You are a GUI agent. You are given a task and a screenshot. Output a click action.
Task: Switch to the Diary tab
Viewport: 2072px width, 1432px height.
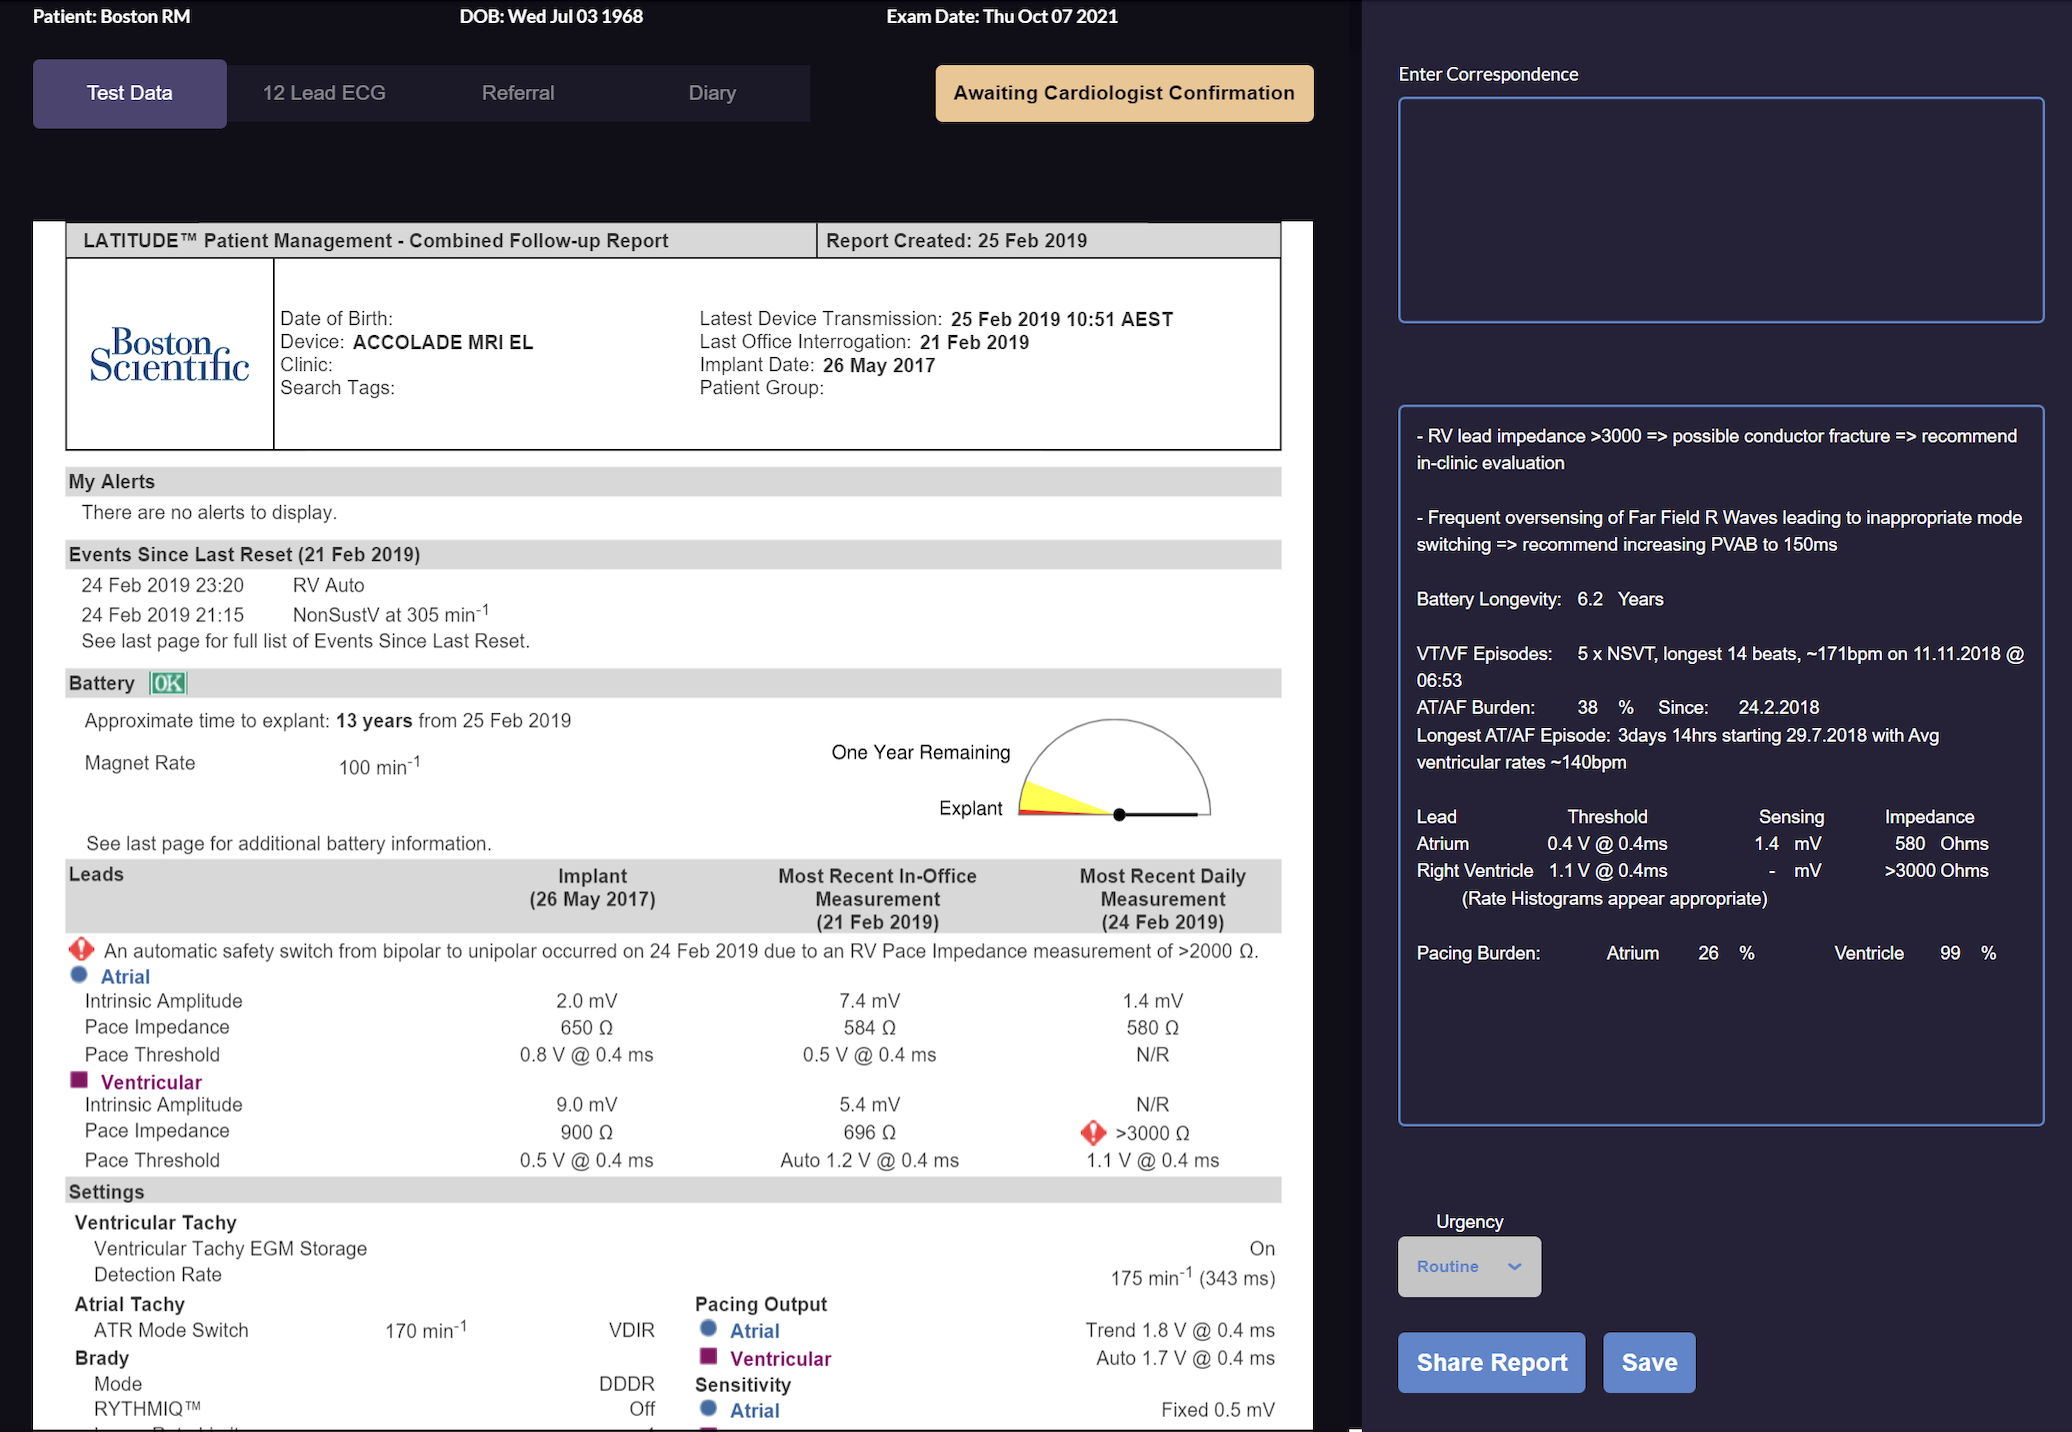pyautogui.click(x=712, y=93)
